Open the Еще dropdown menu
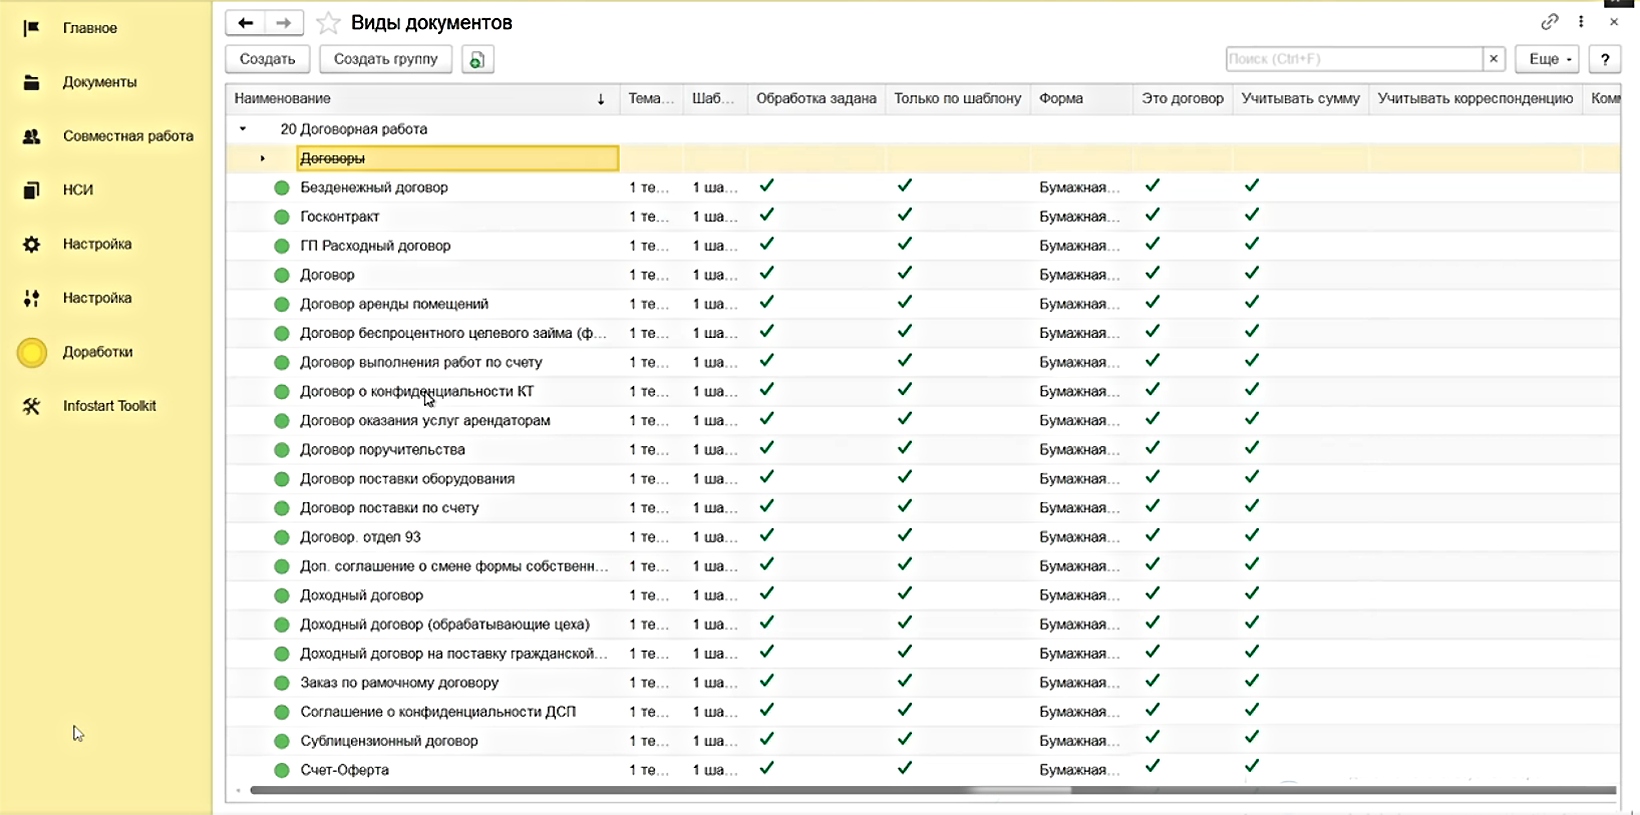 coord(1546,59)
